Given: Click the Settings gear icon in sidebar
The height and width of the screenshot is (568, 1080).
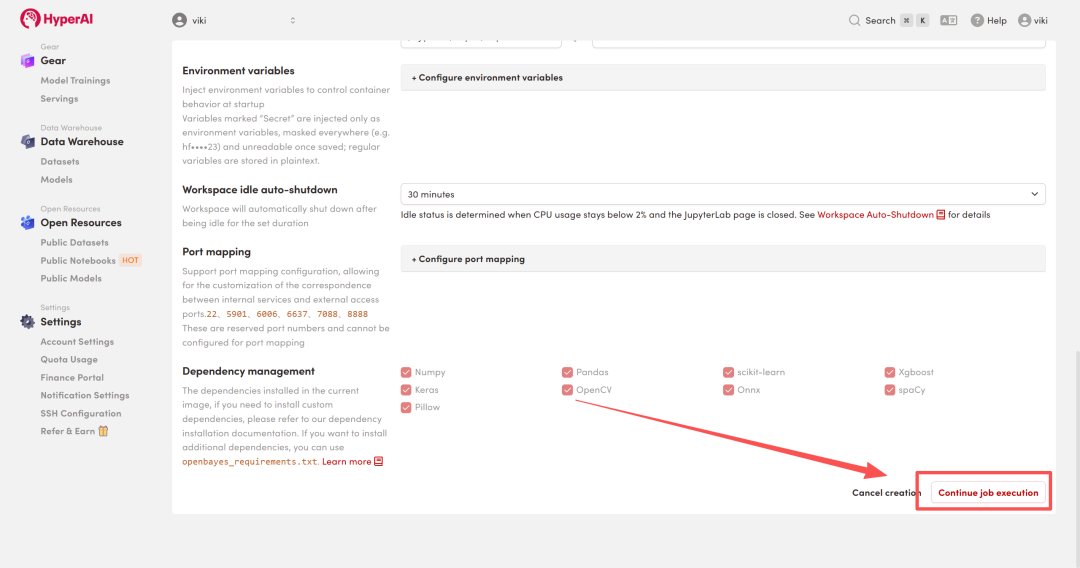Looking at the screenshot, I should pyautogui.click(x=28, y=322).
